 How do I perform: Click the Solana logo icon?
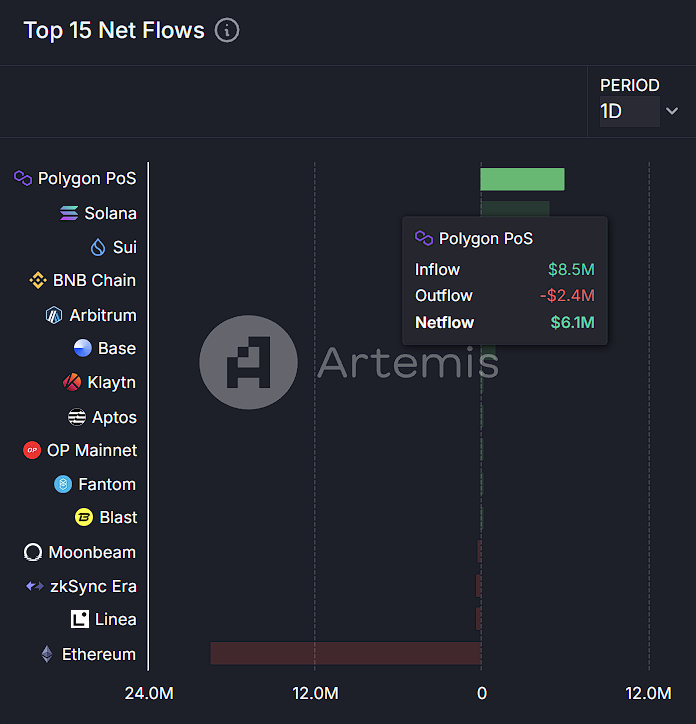click(69, 213)
